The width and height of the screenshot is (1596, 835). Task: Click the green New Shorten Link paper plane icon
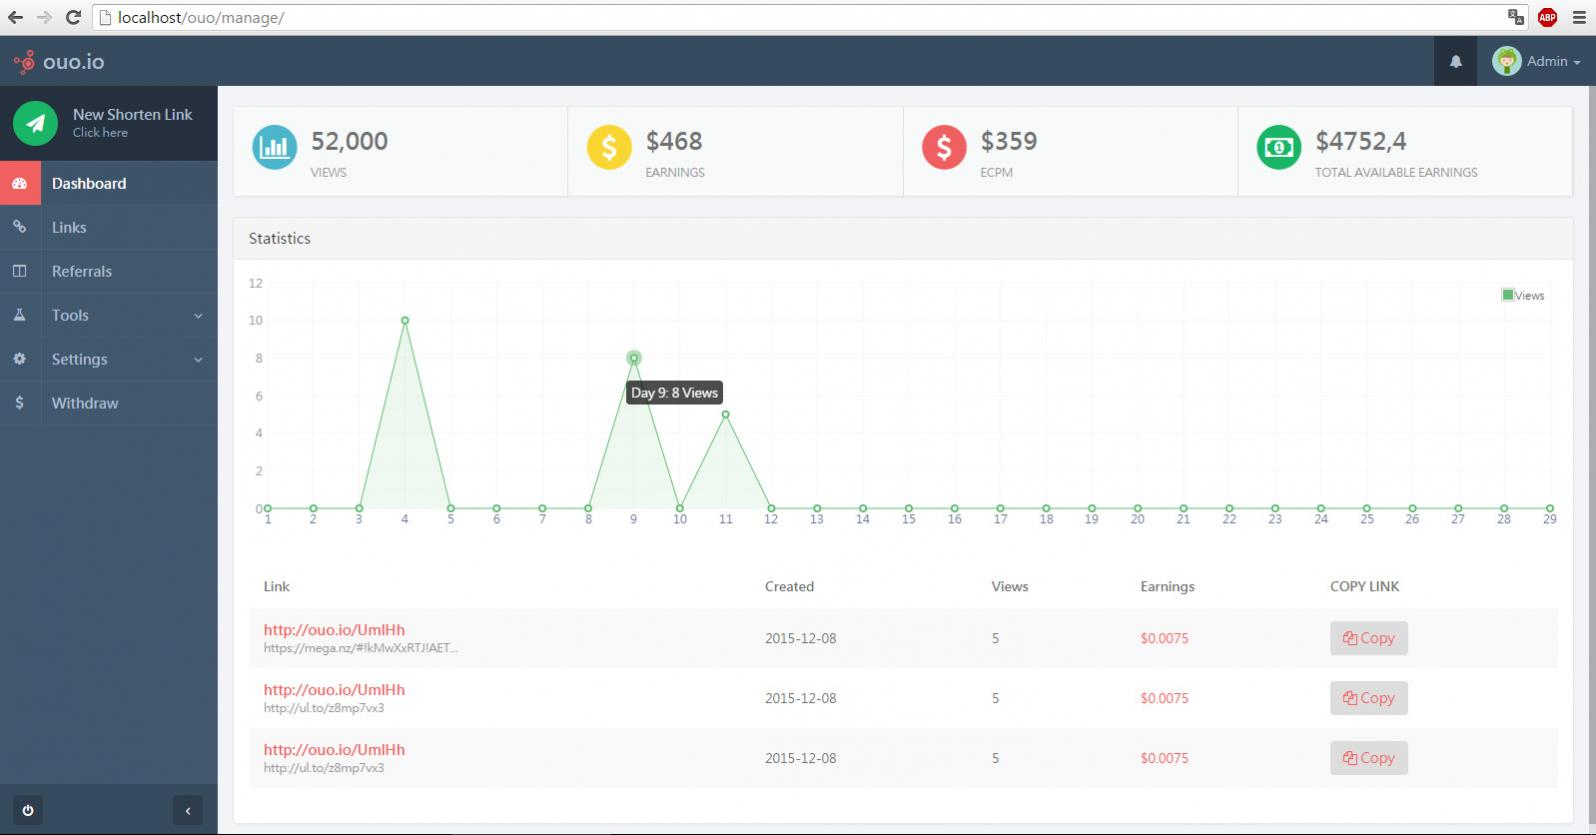35,123
